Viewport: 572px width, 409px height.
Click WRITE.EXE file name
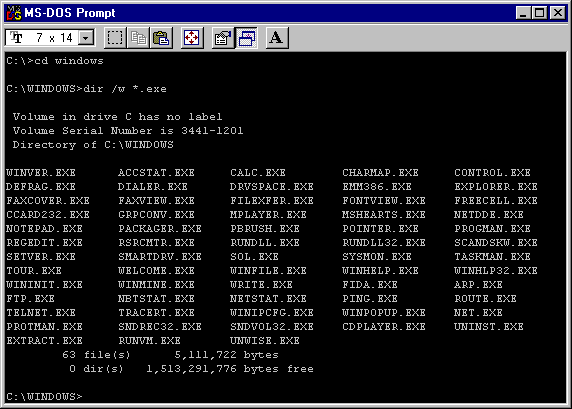261,285
